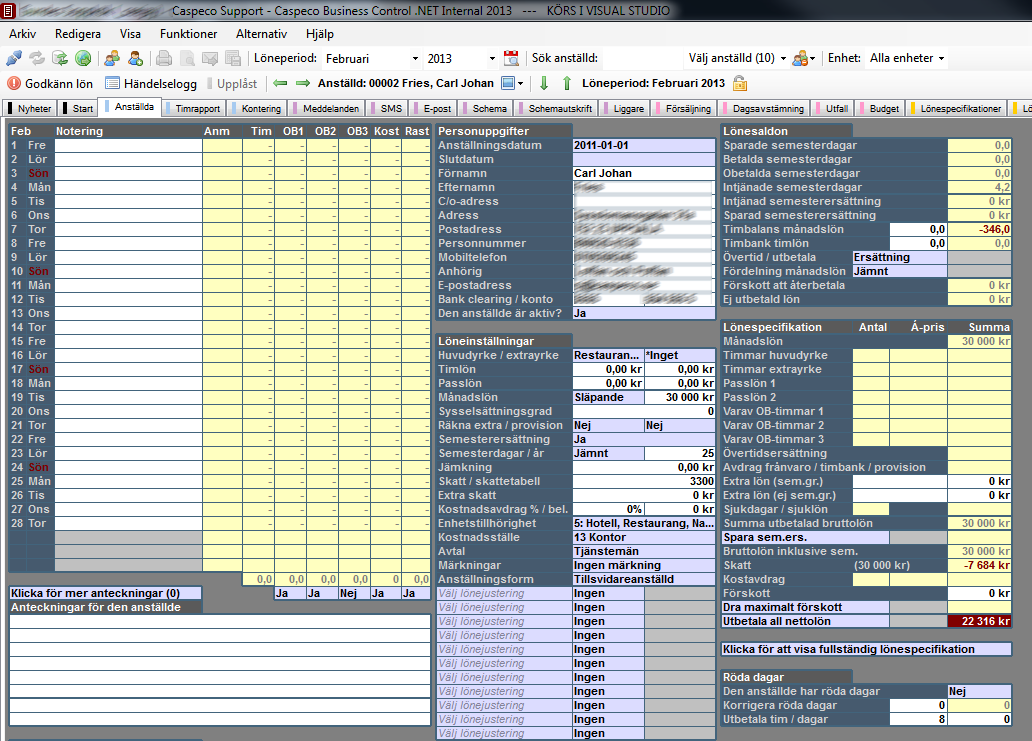Click the print preview icon
Viewport: 1032px width, 741px height.
[x=187, y=59]
